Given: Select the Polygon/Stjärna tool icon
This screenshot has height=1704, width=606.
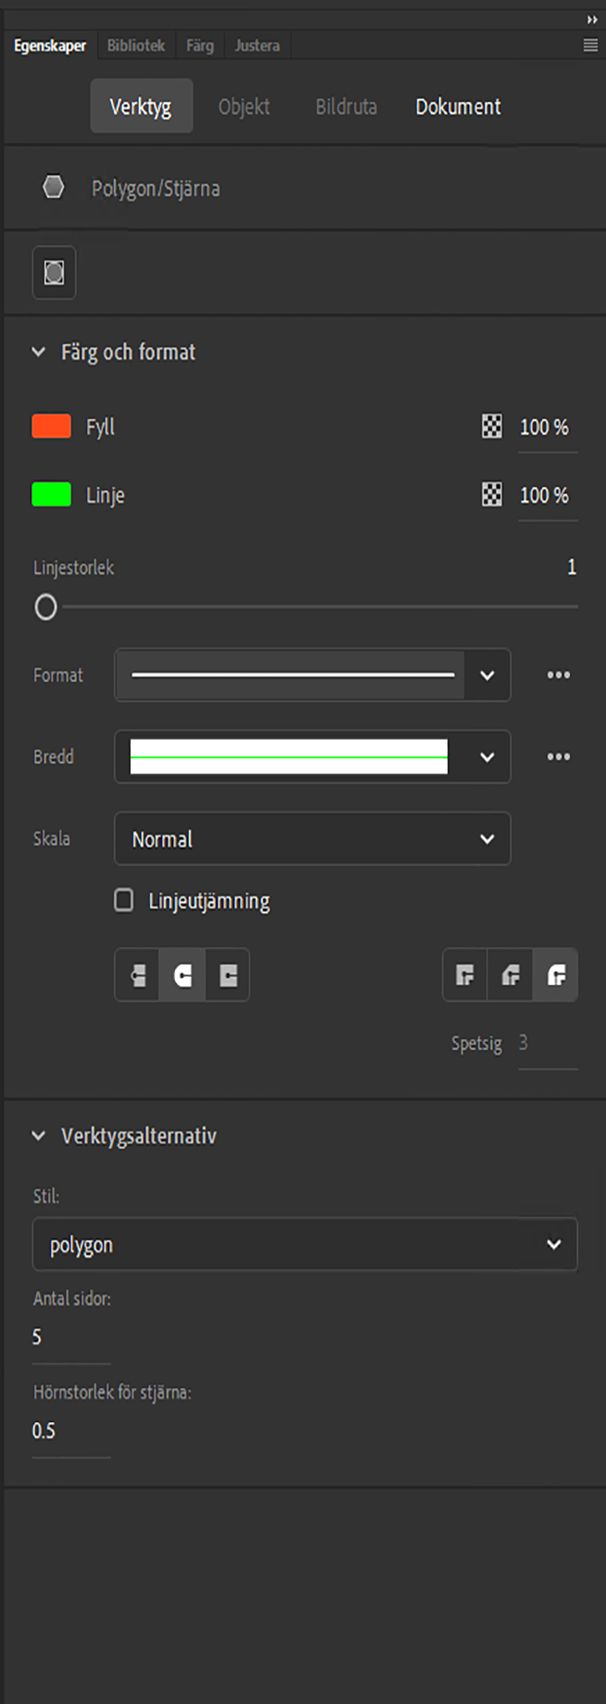Looking at the screenshot, I should coord(53,187).
